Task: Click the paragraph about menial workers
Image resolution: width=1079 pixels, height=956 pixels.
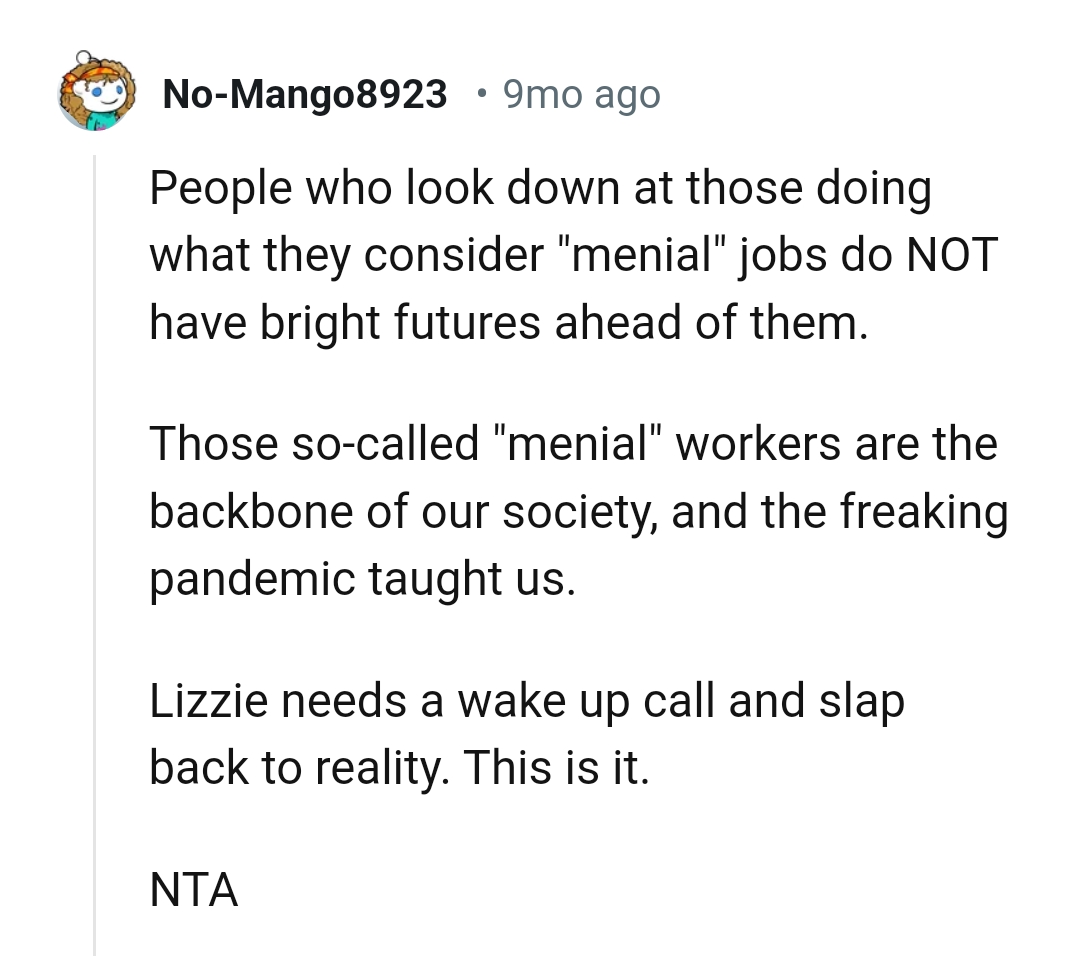Action: click(x=578, y=510)
